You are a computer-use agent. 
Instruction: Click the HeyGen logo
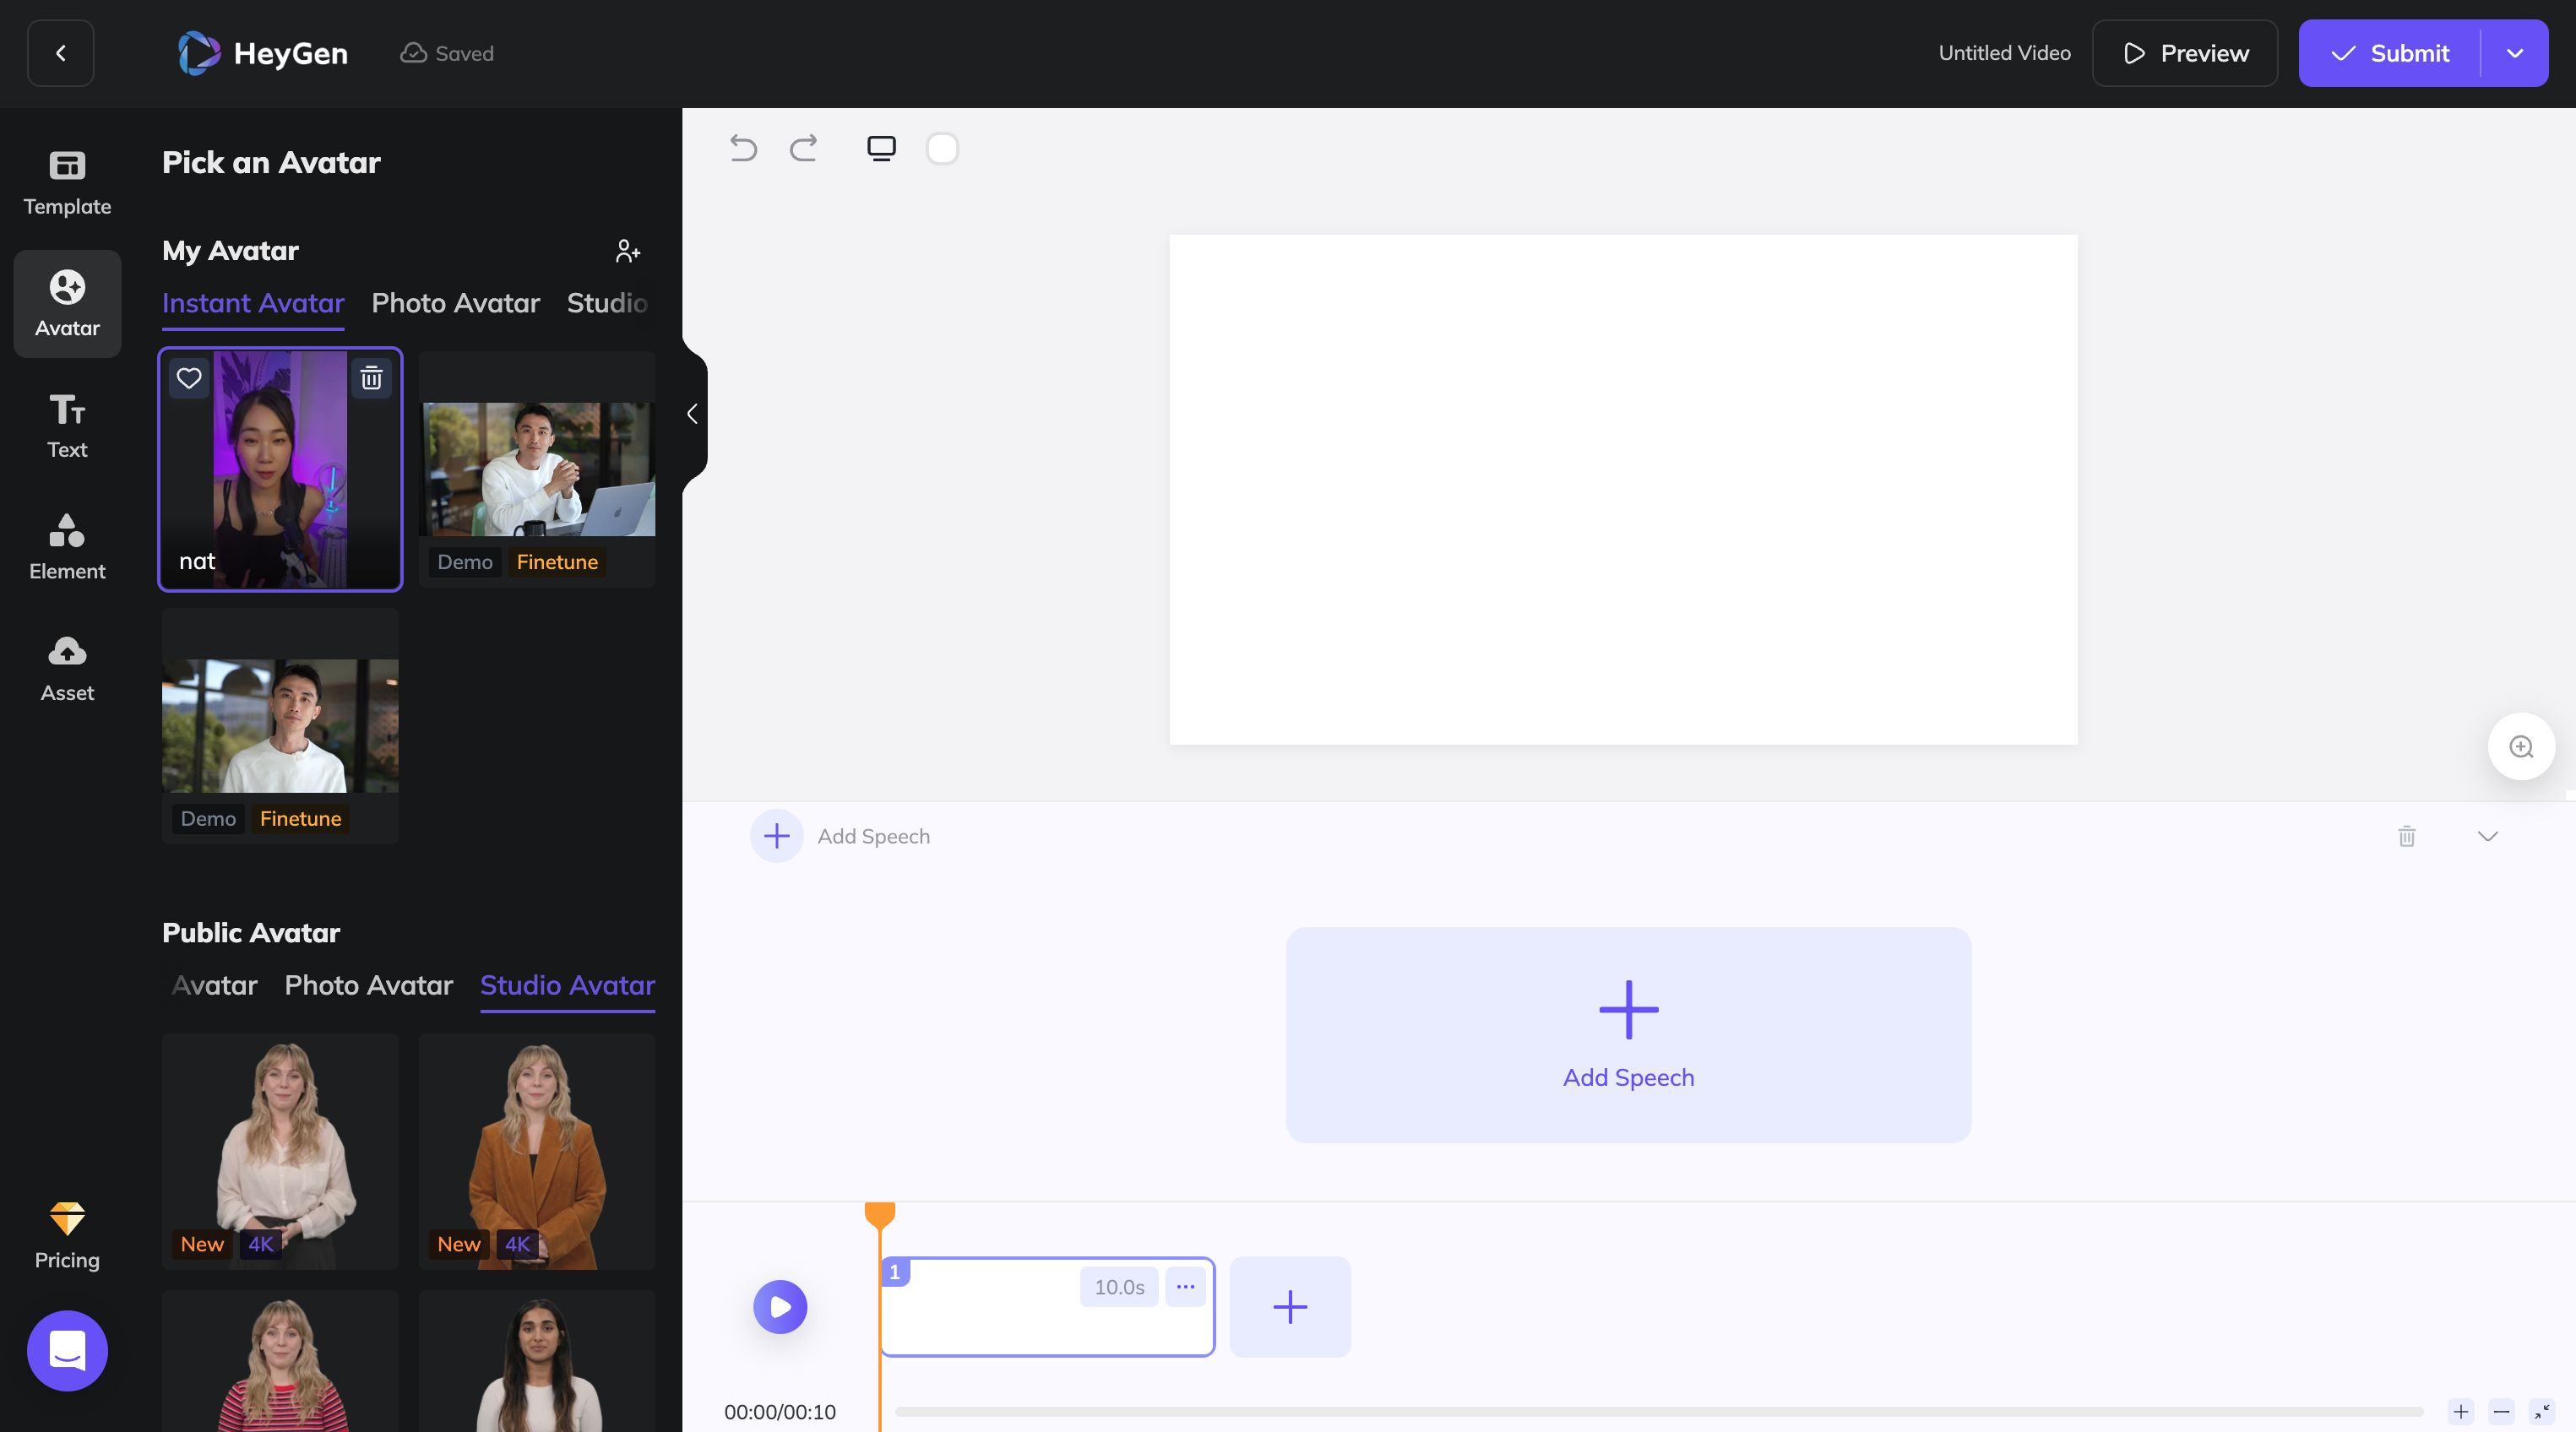[x=263, y=53]
